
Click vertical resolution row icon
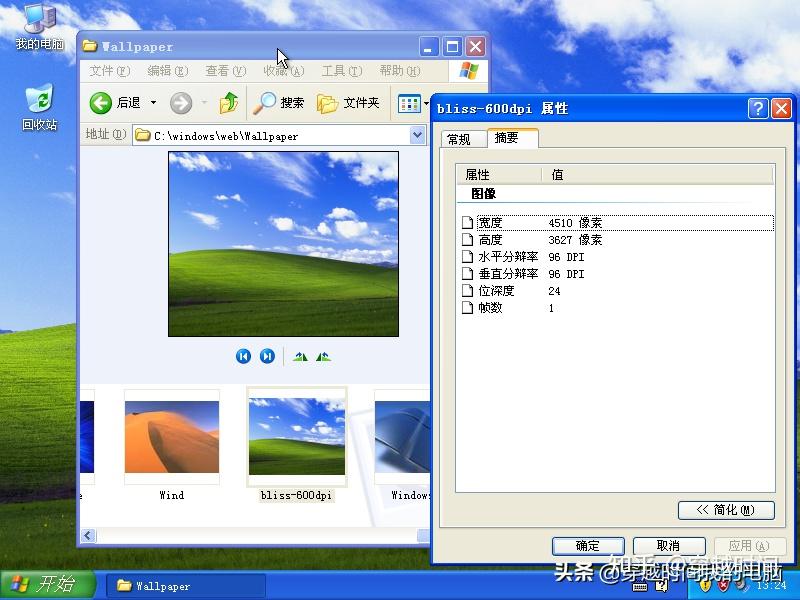tap(467, 273)
